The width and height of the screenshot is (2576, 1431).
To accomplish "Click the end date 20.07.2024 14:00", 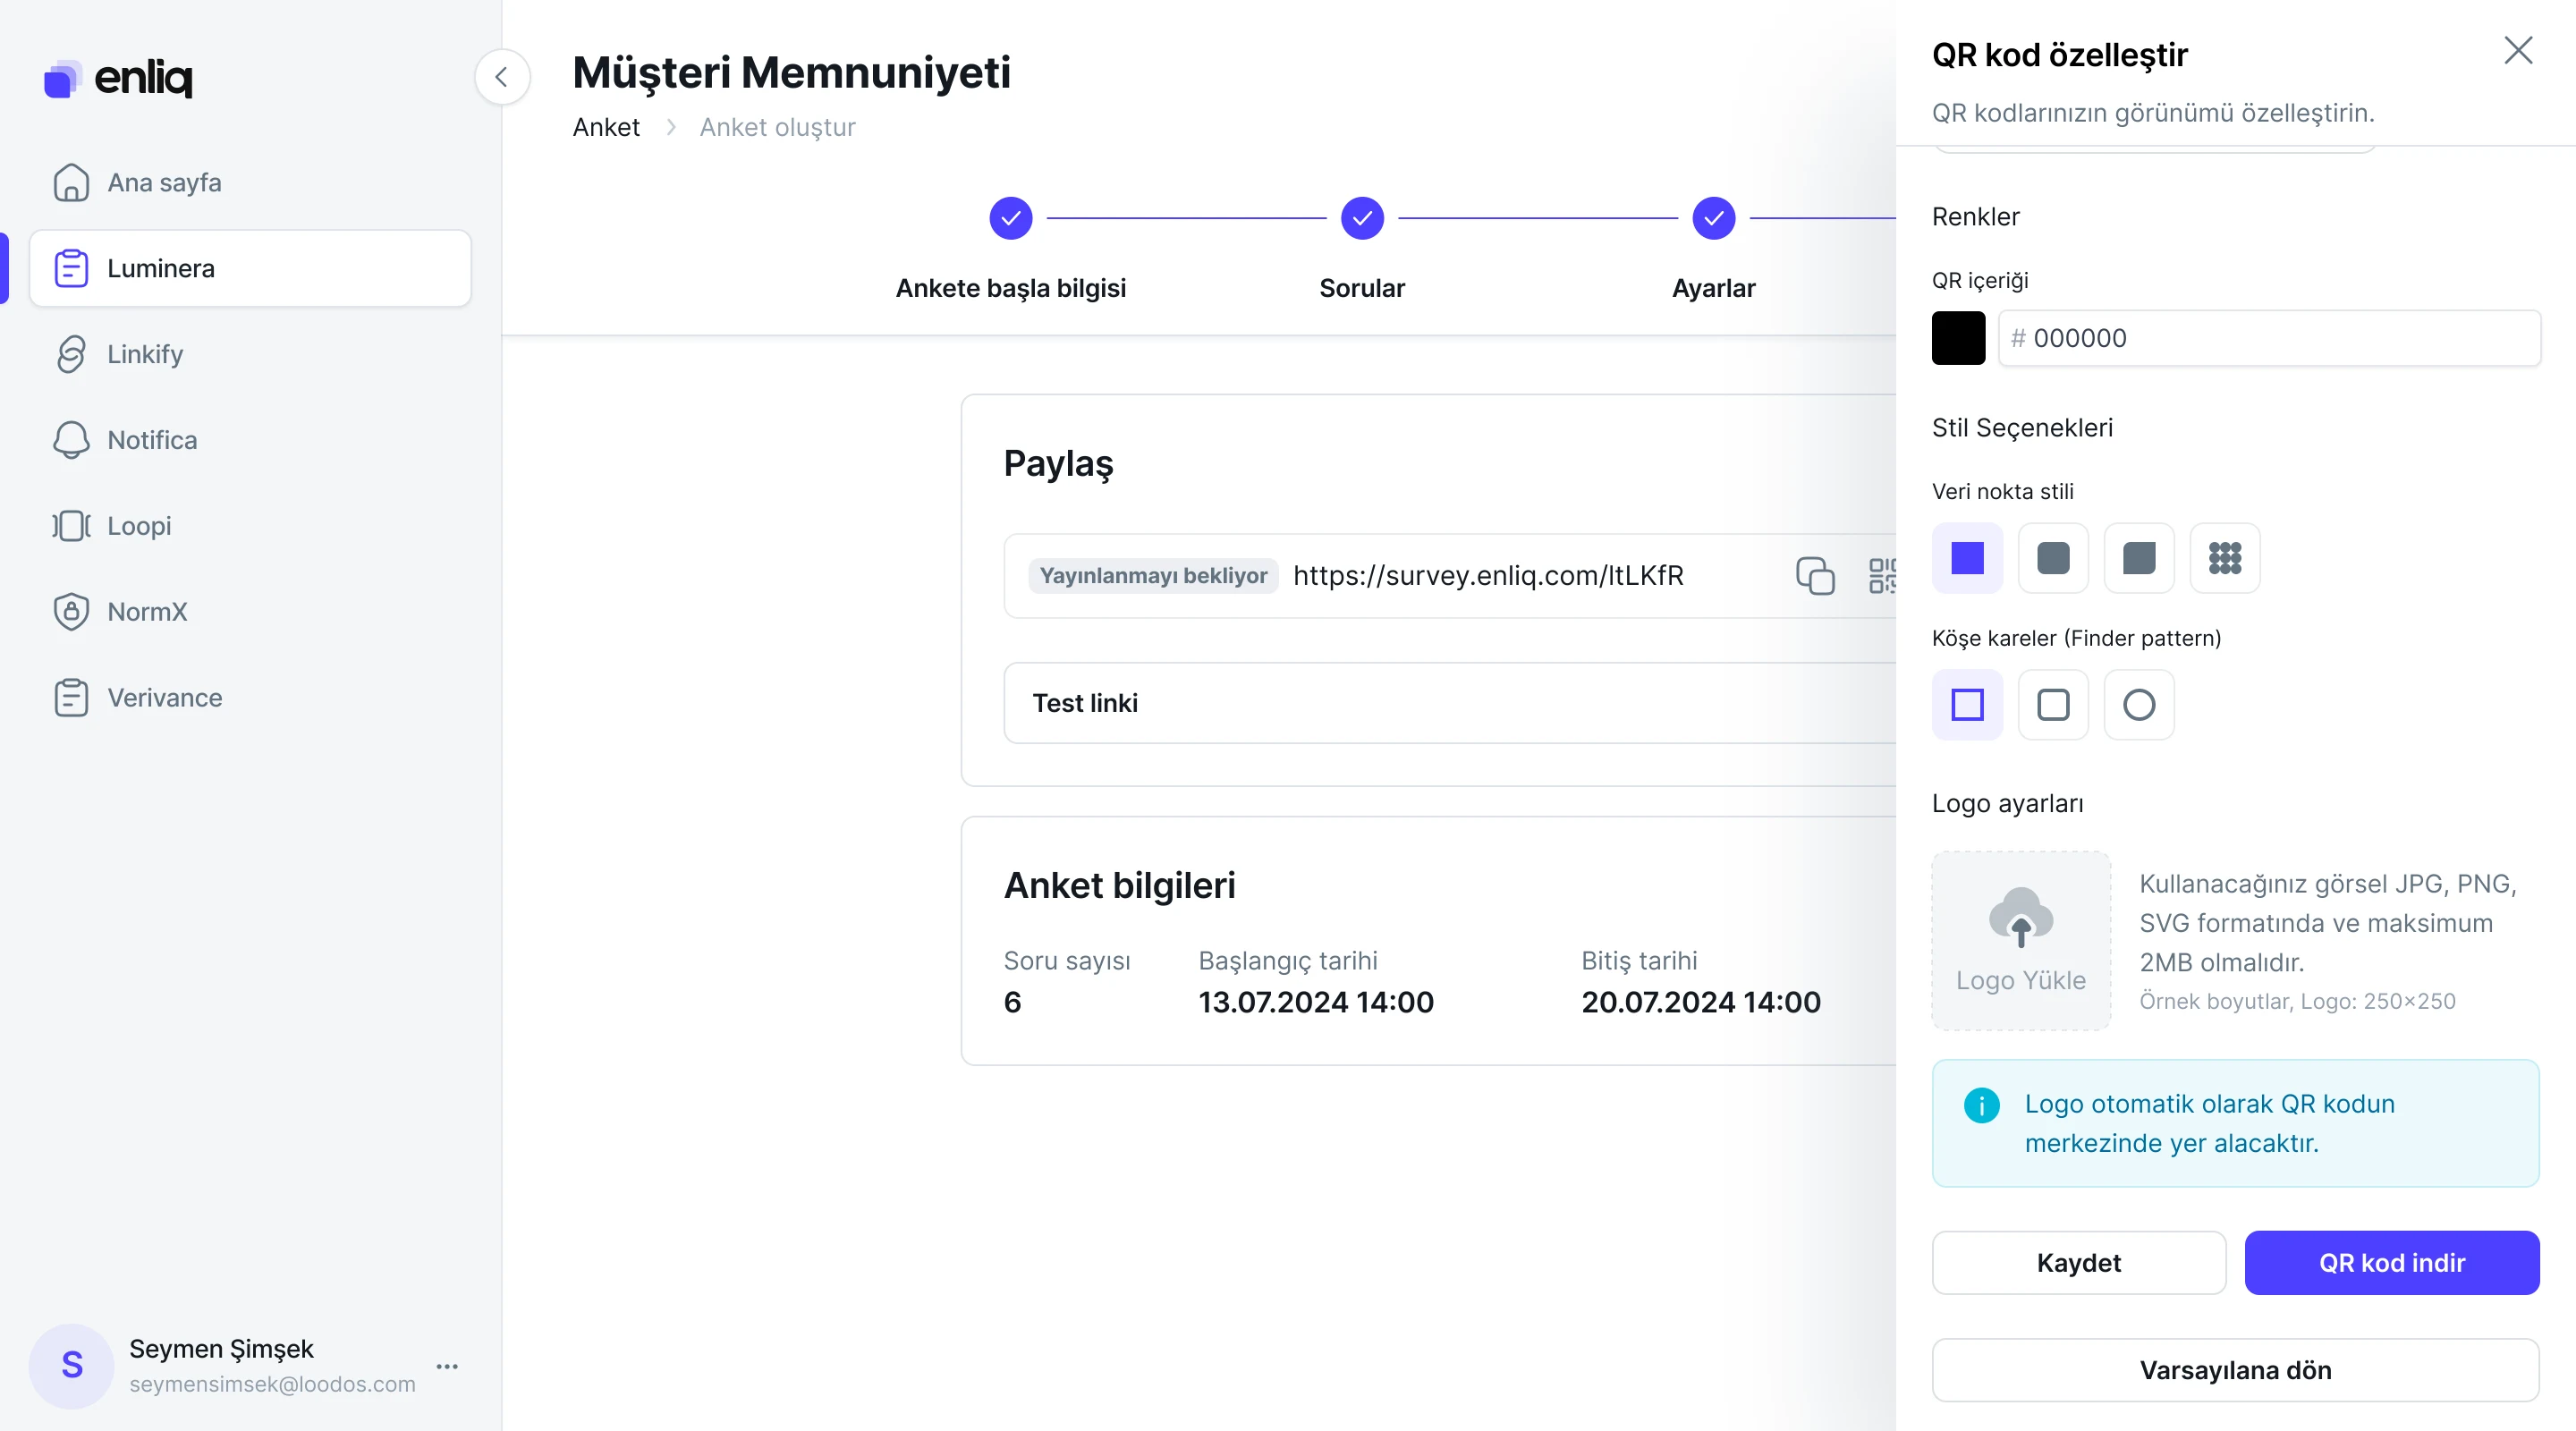I will (x=1701, y=1002).
